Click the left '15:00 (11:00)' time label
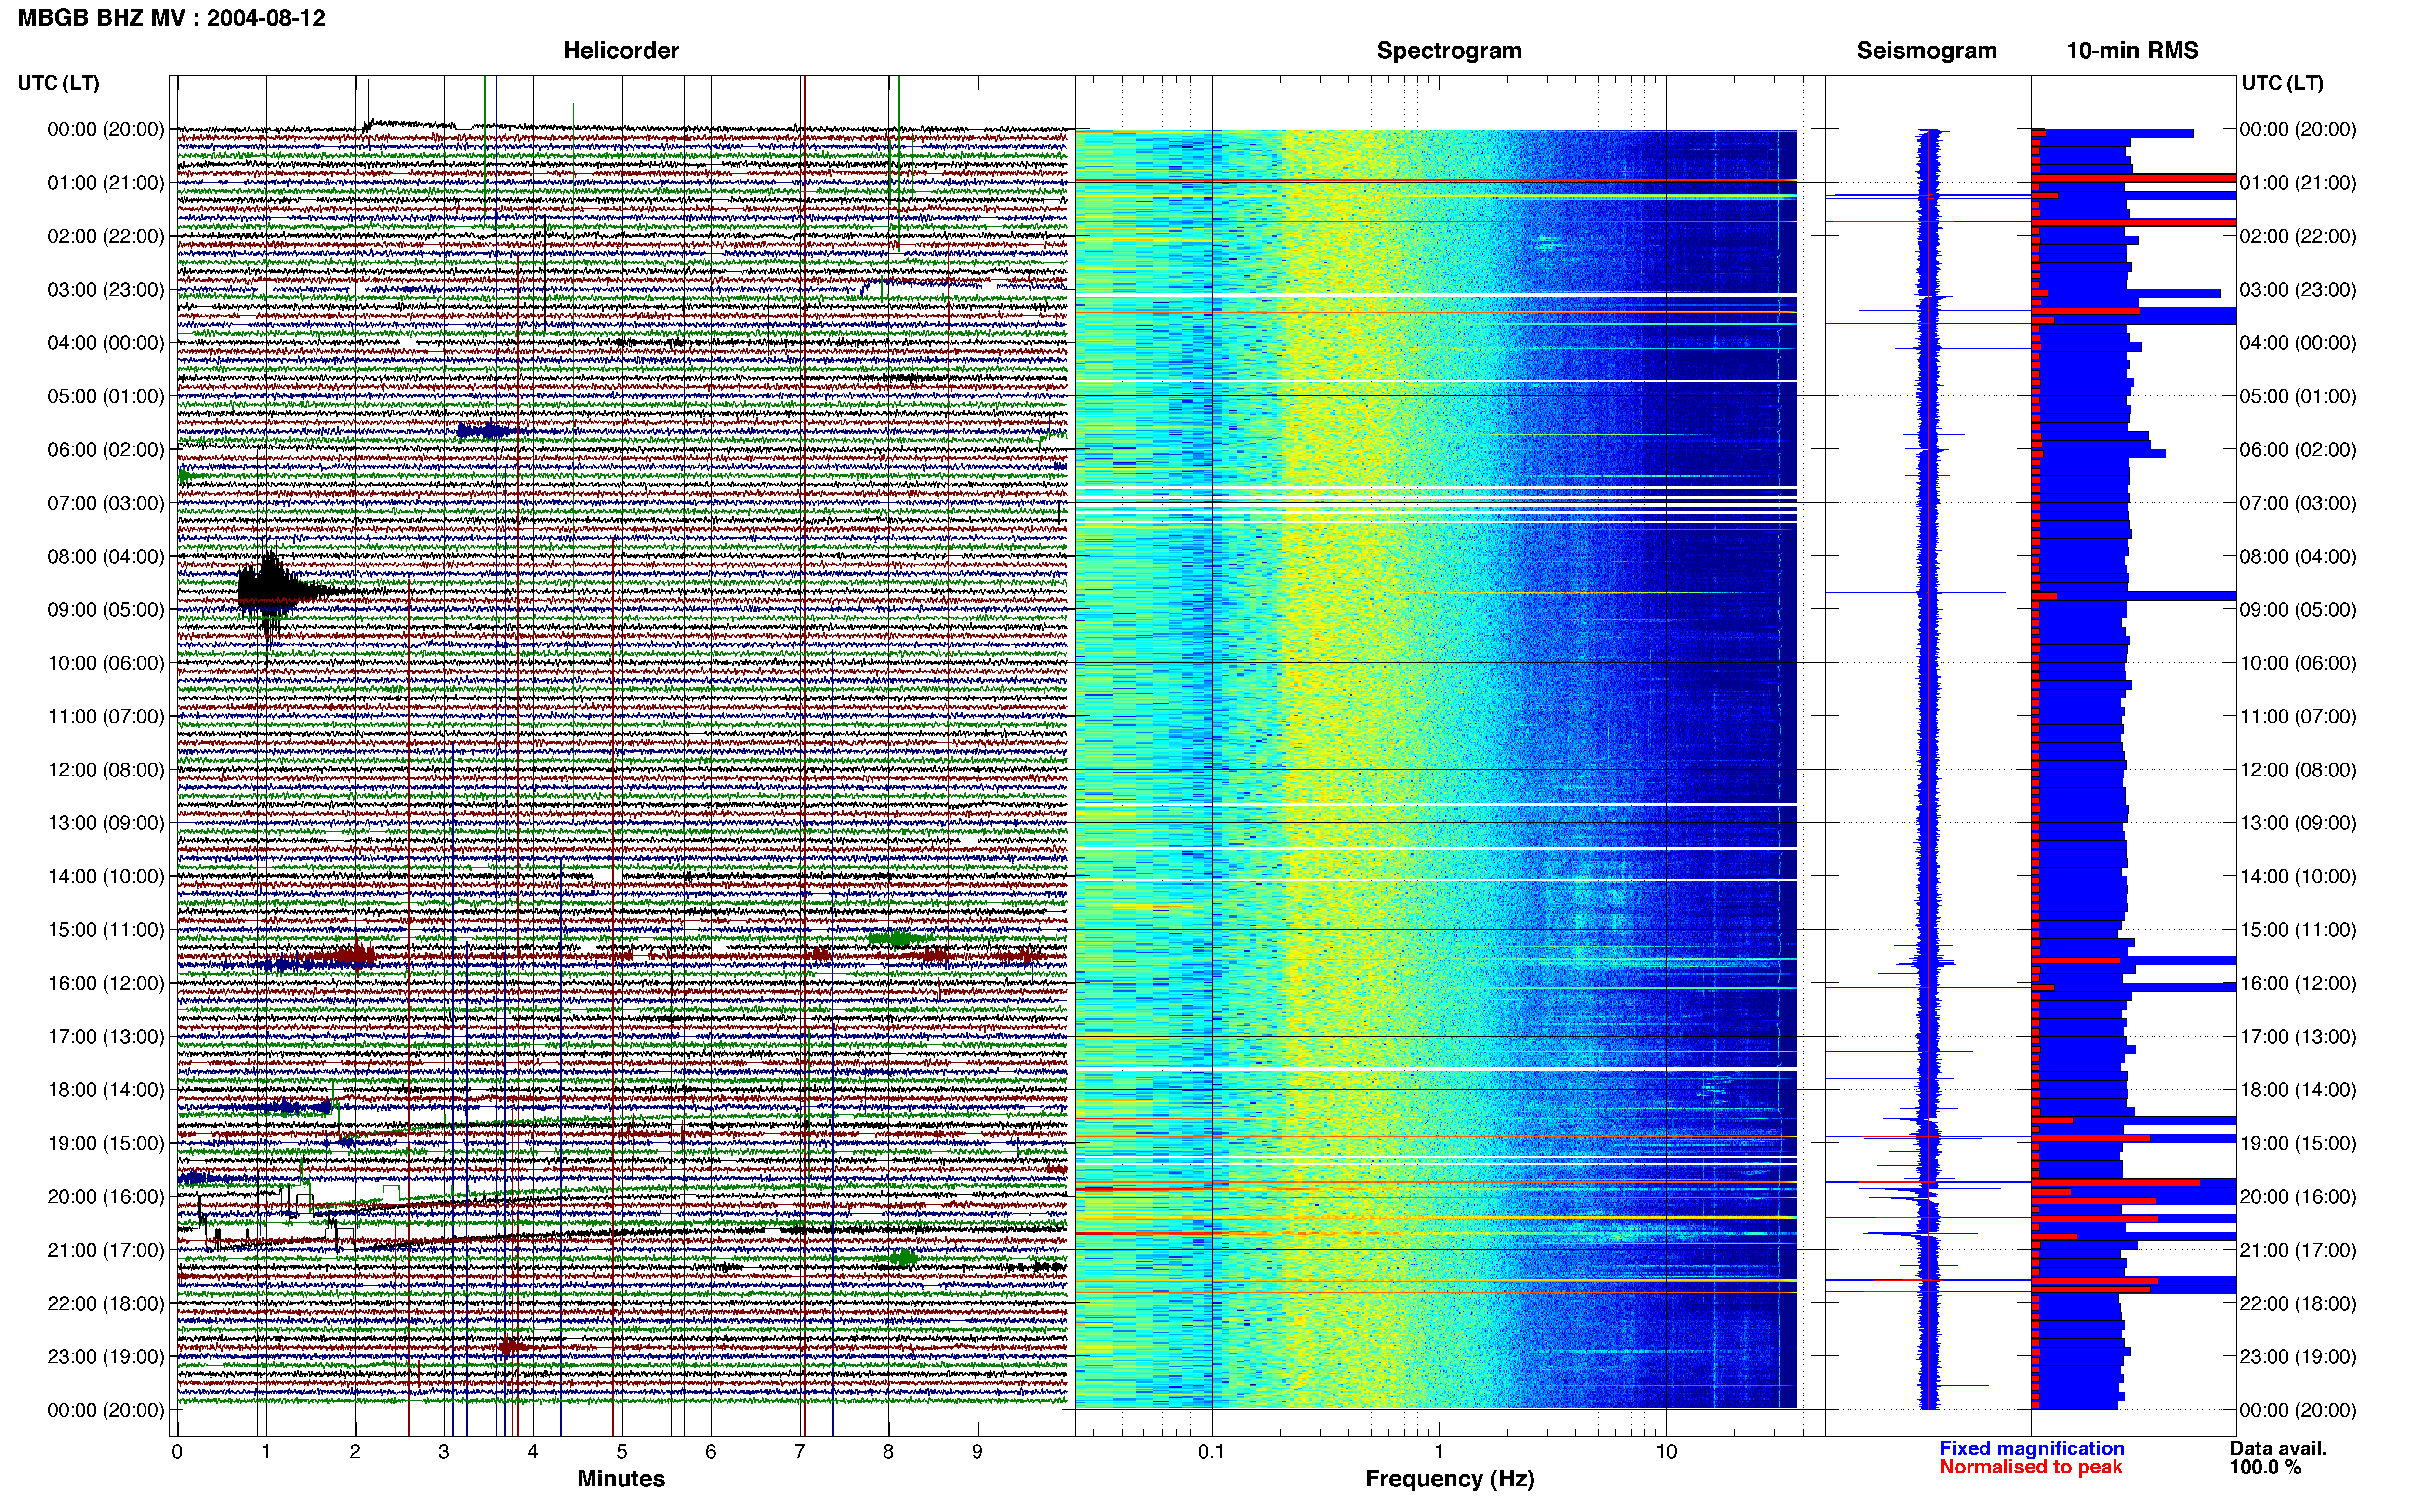 pos(106,930)
